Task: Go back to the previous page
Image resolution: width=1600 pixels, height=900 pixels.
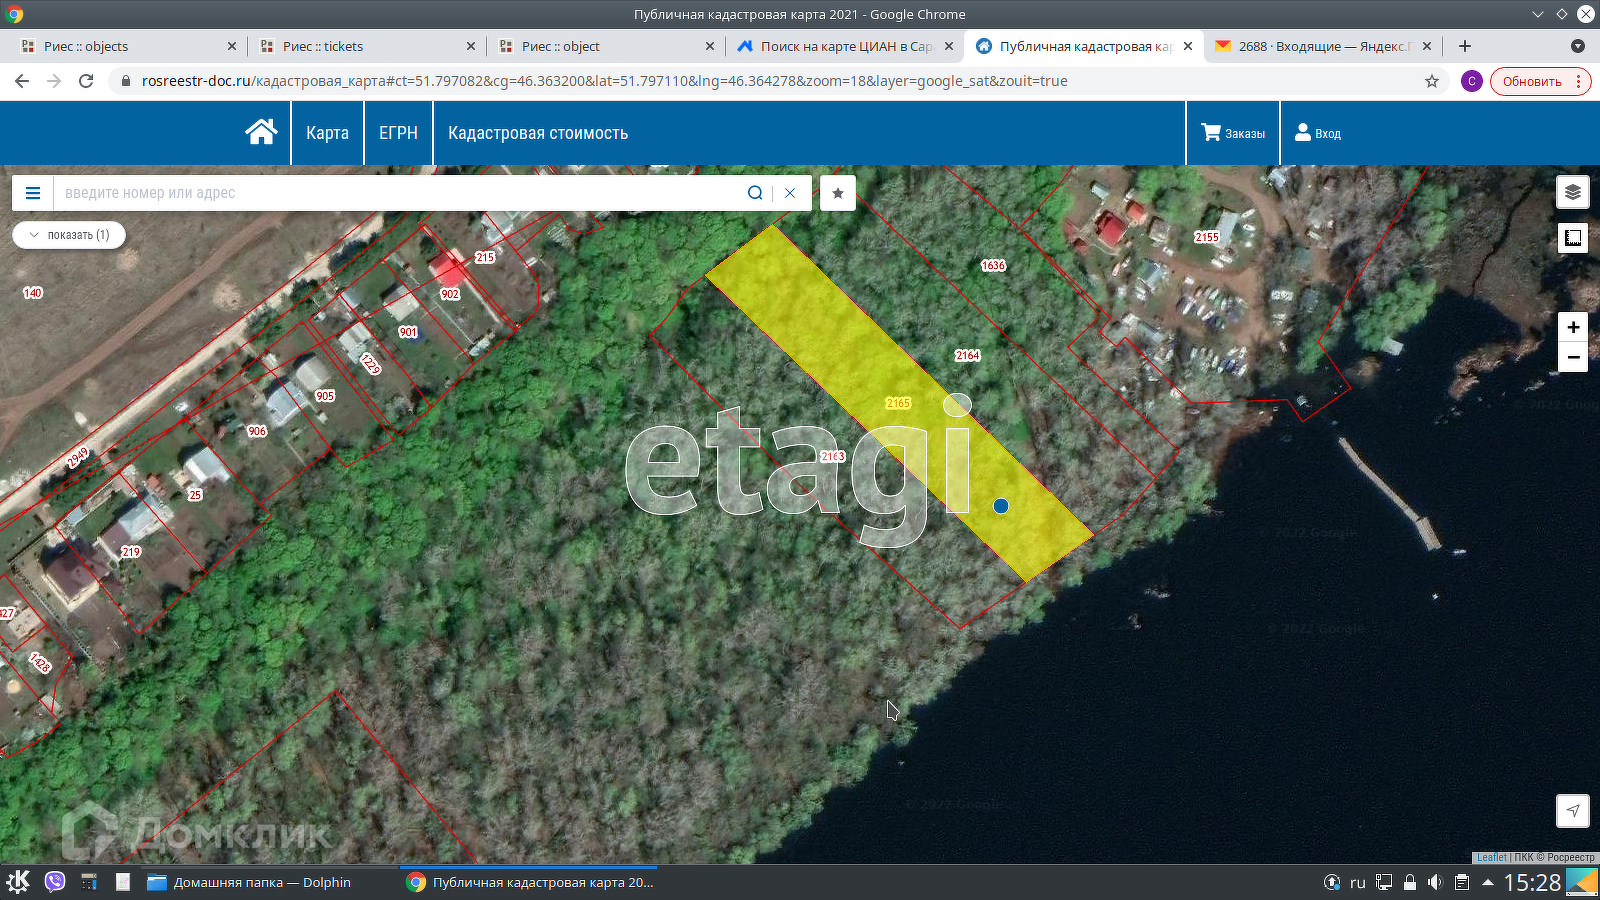Action: pos(22,81)
